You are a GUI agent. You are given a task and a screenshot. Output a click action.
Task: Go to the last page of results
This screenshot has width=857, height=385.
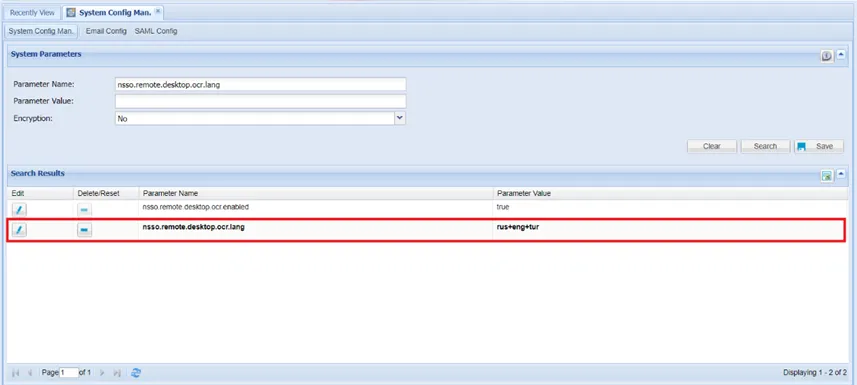116,372
